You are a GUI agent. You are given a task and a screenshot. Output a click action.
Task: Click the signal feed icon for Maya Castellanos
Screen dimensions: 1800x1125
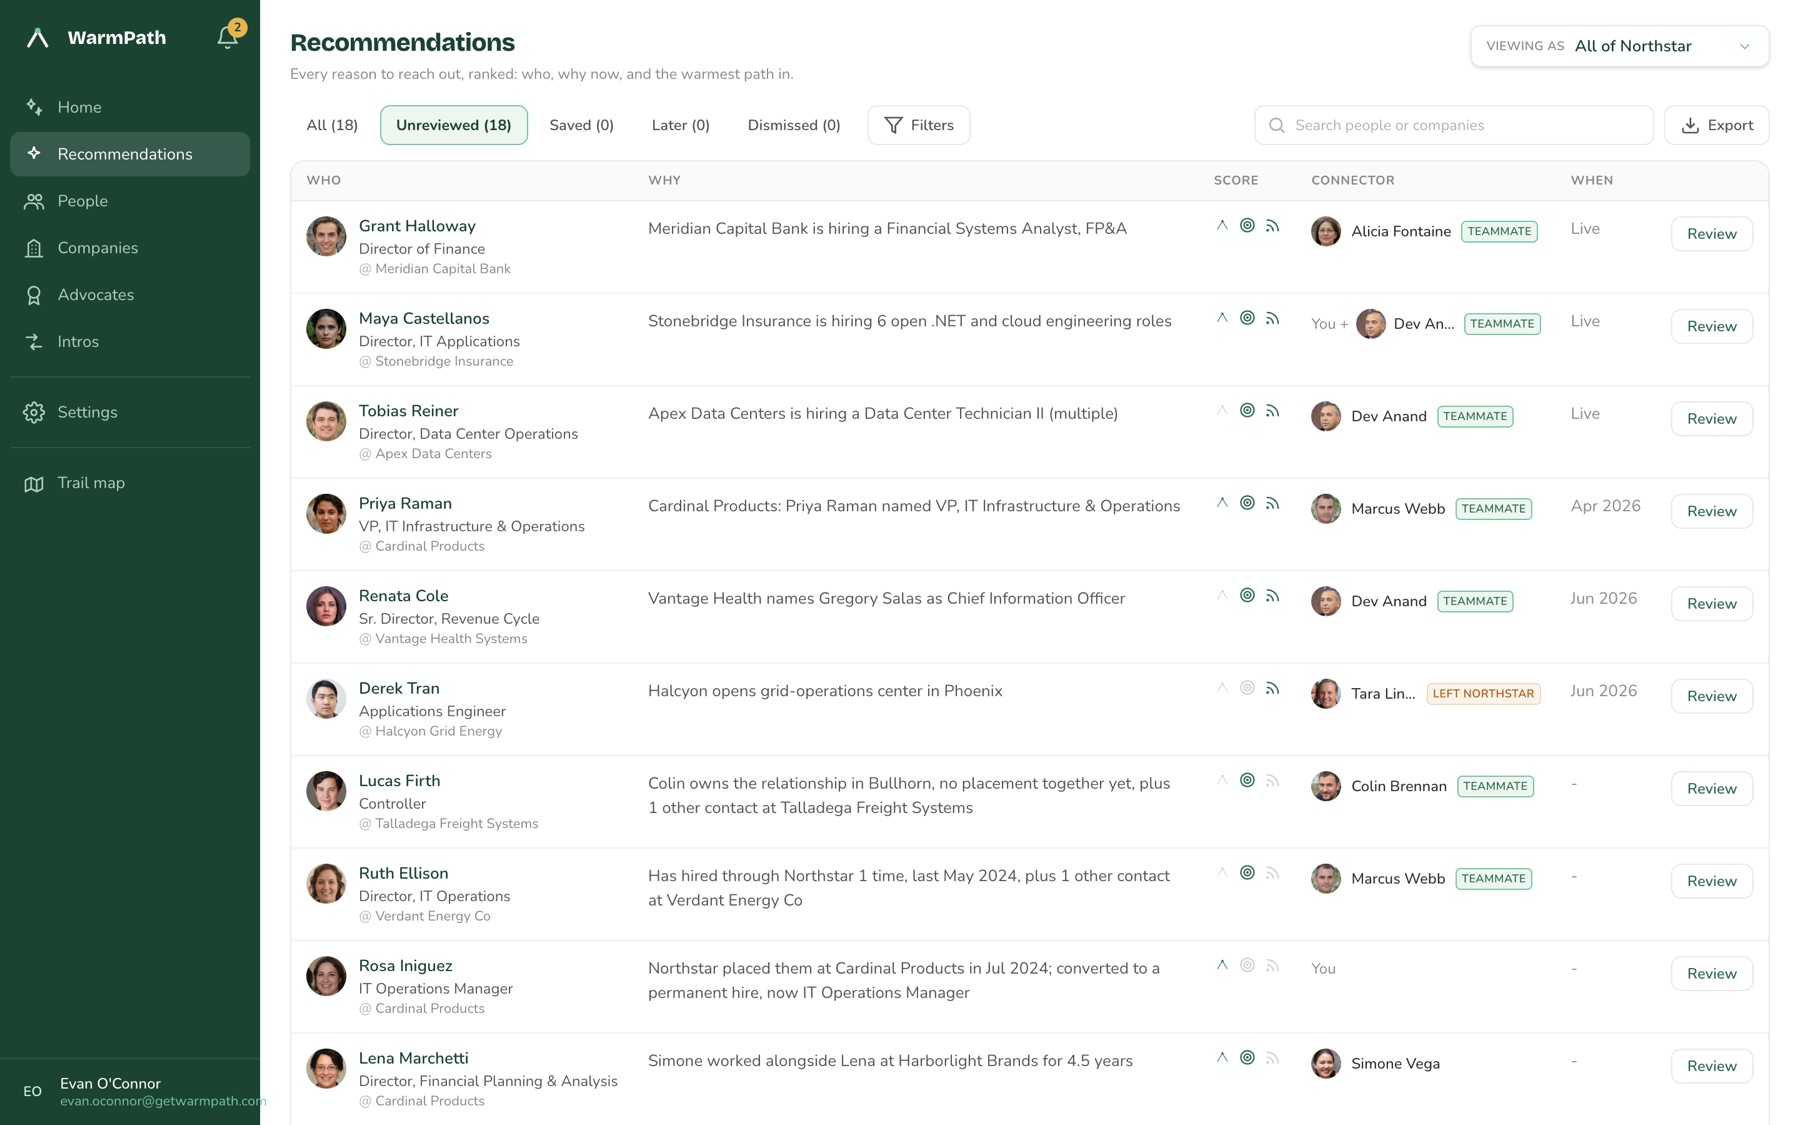click(x=1272, y=318)
